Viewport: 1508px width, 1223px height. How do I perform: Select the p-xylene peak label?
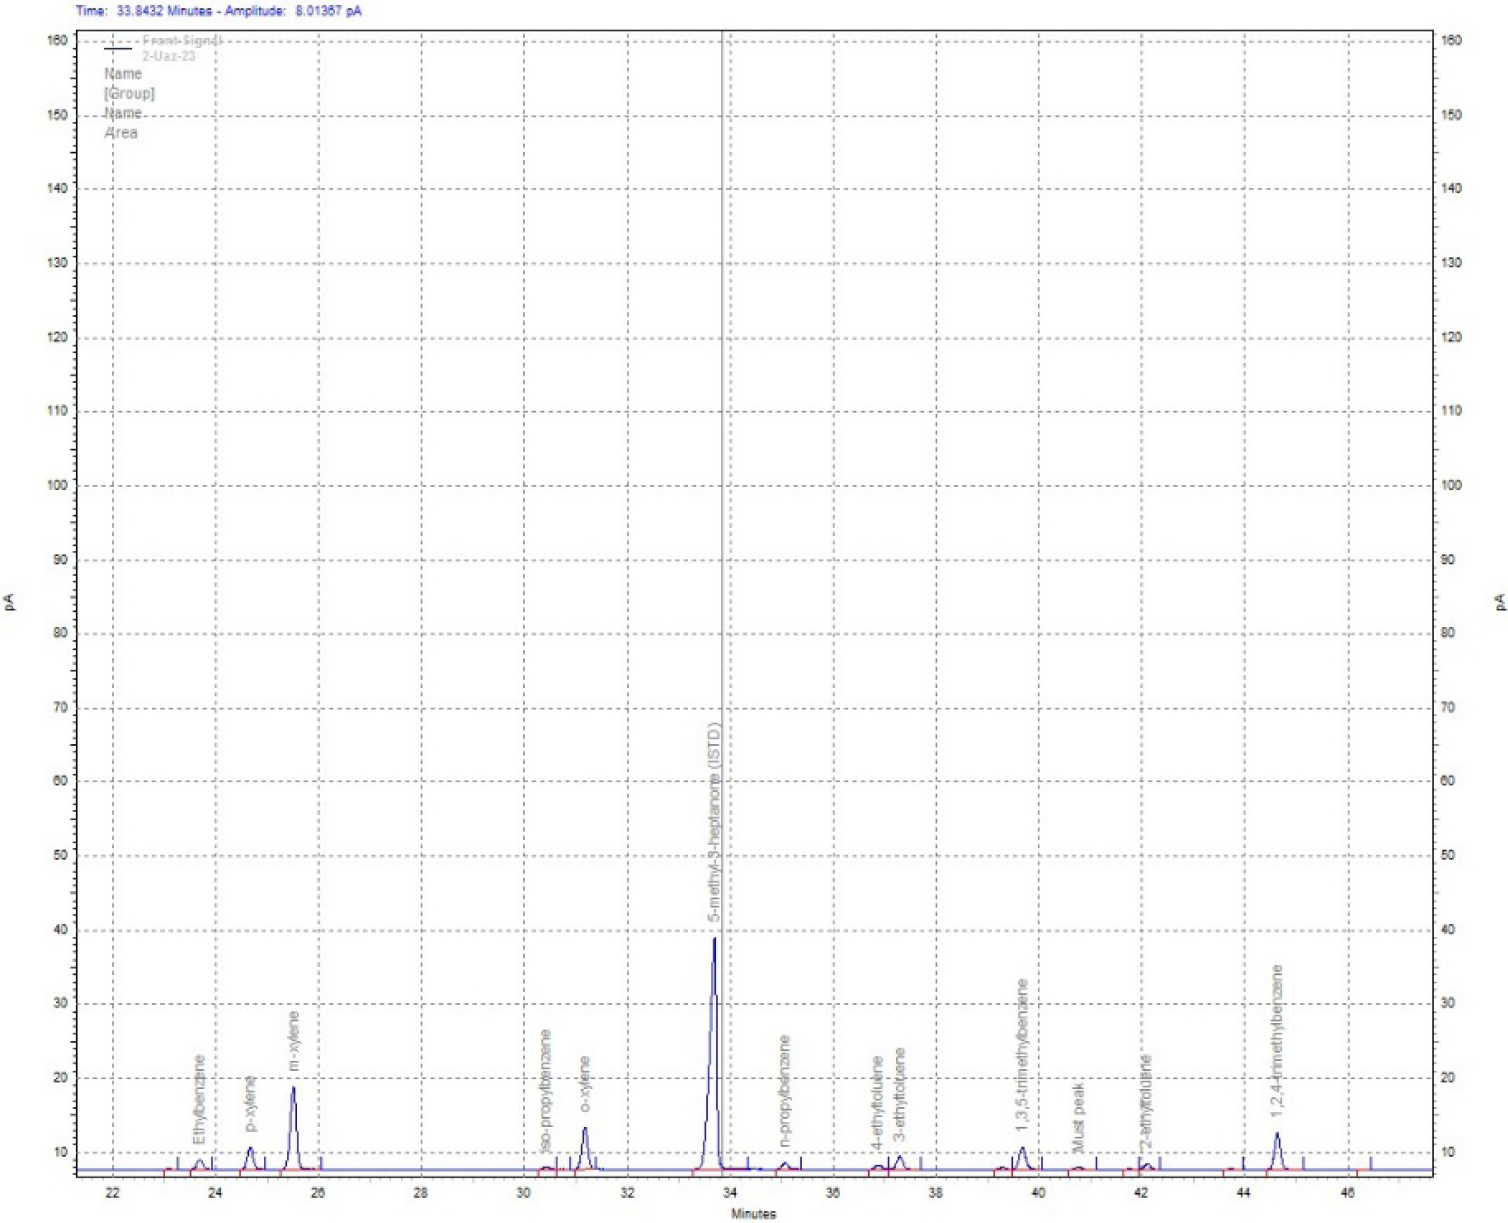[x=251, y=1104]
